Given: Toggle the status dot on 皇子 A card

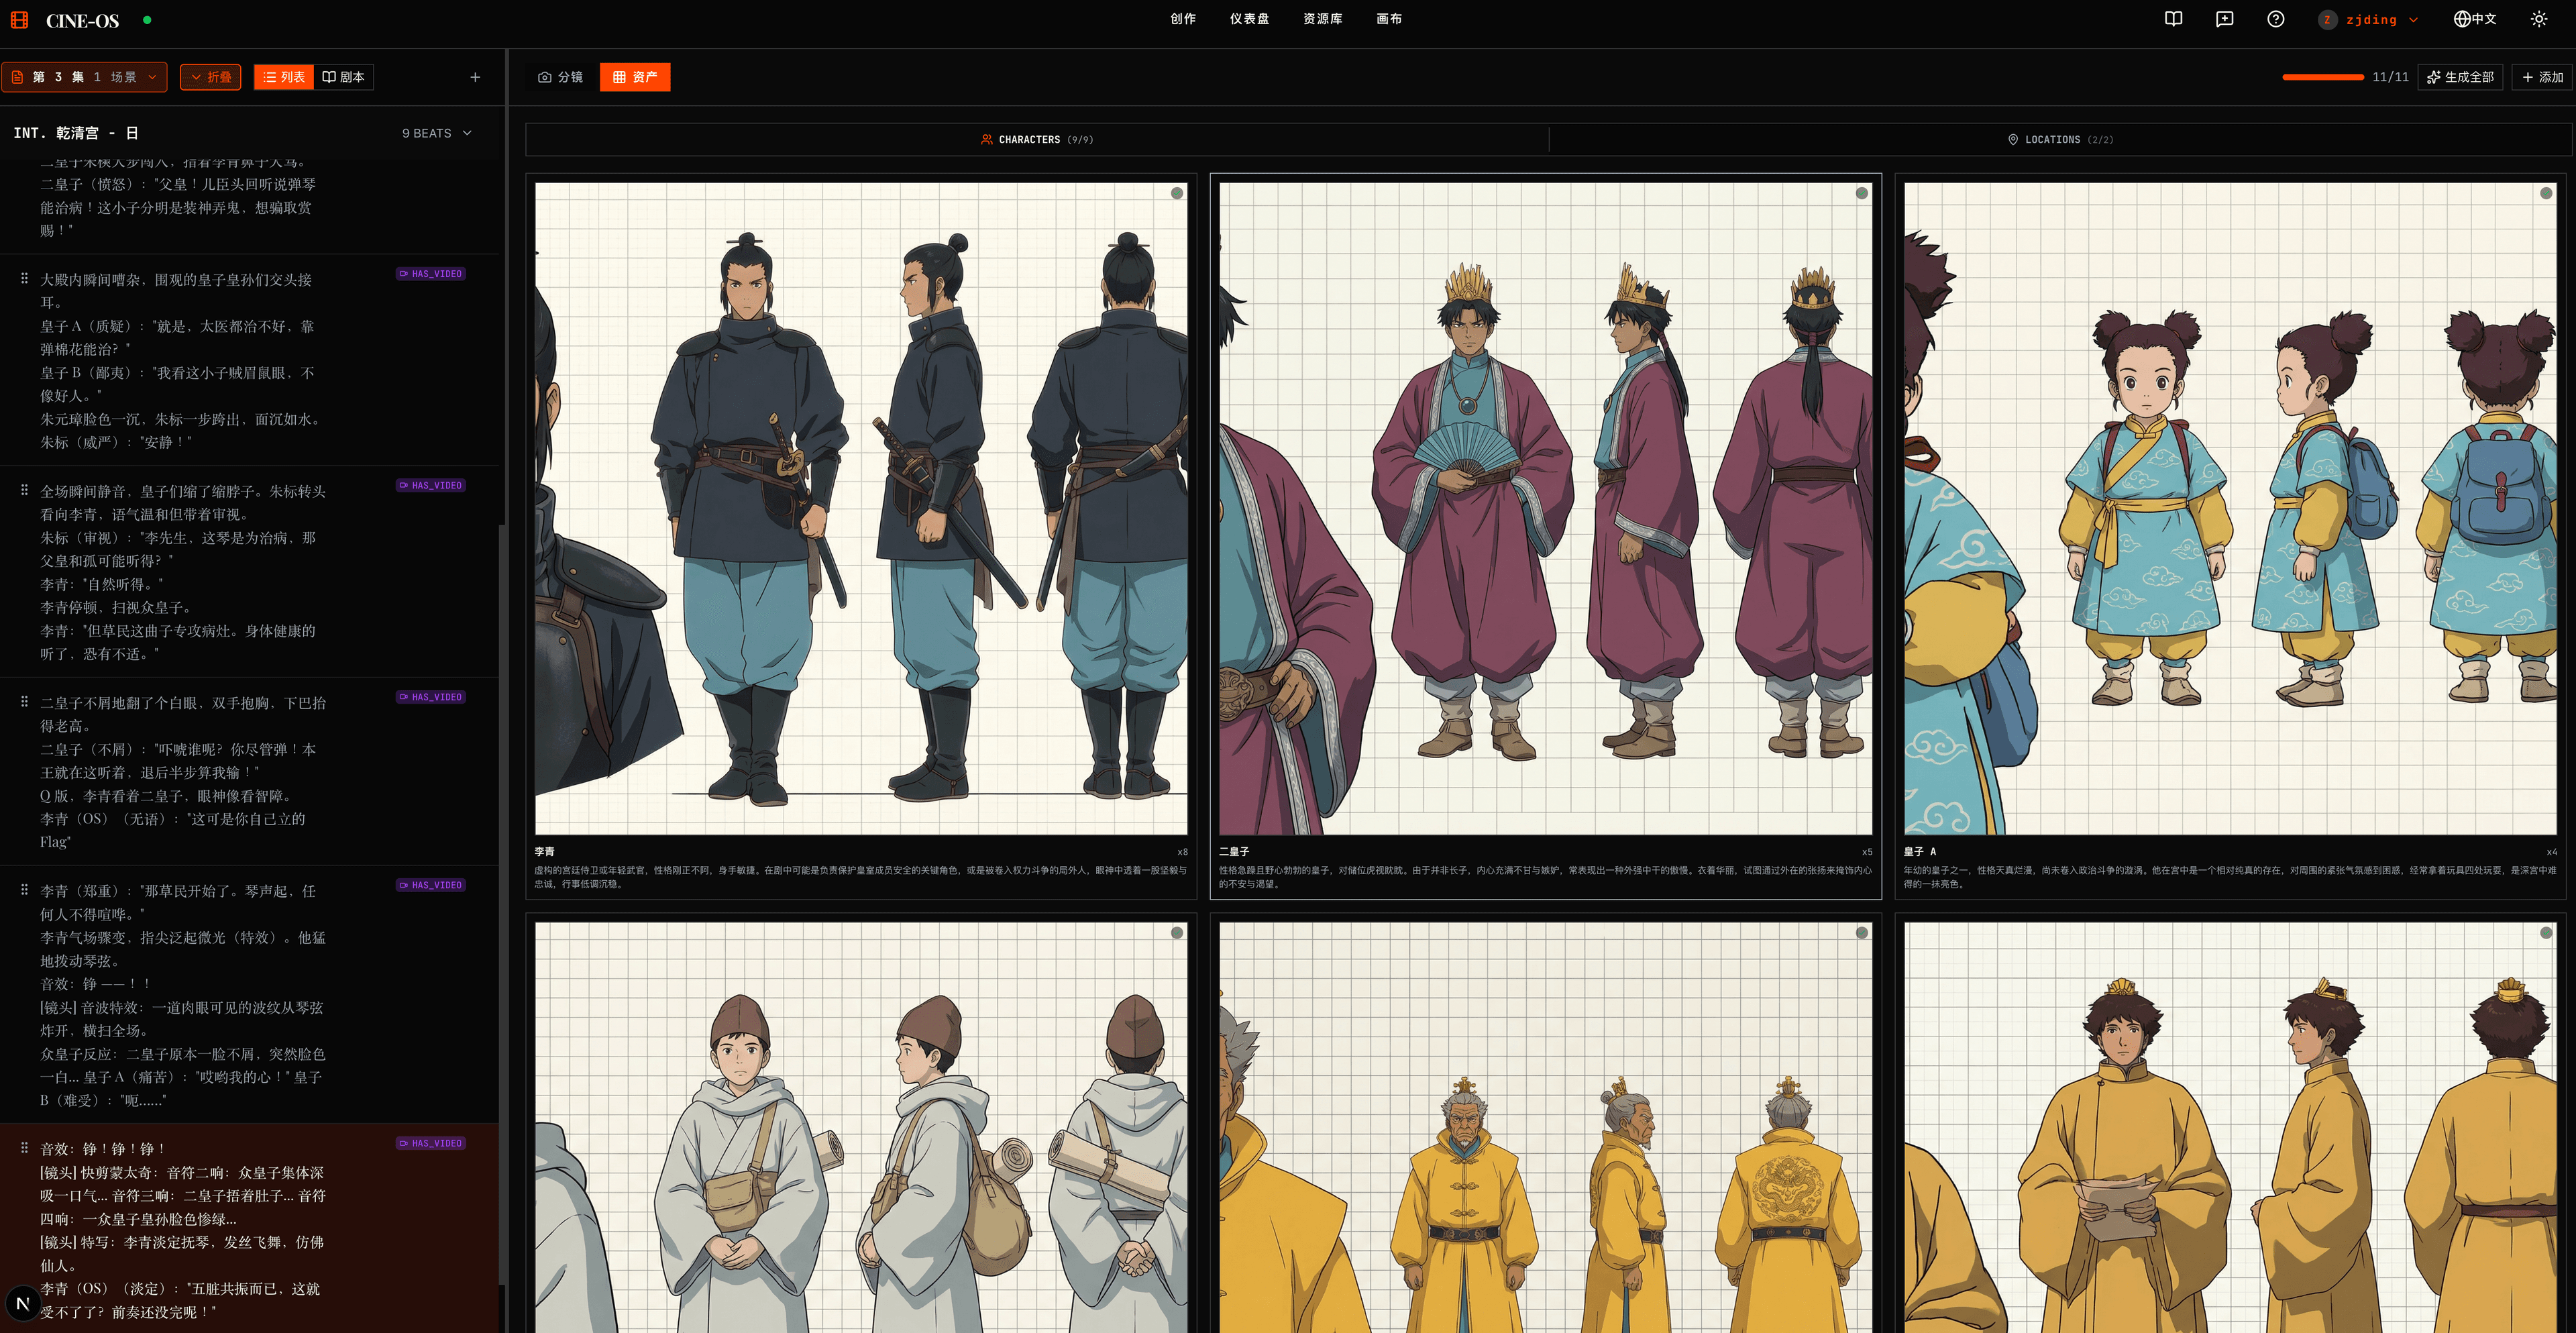Looking at the screenshot, I should pos(2545,193).
